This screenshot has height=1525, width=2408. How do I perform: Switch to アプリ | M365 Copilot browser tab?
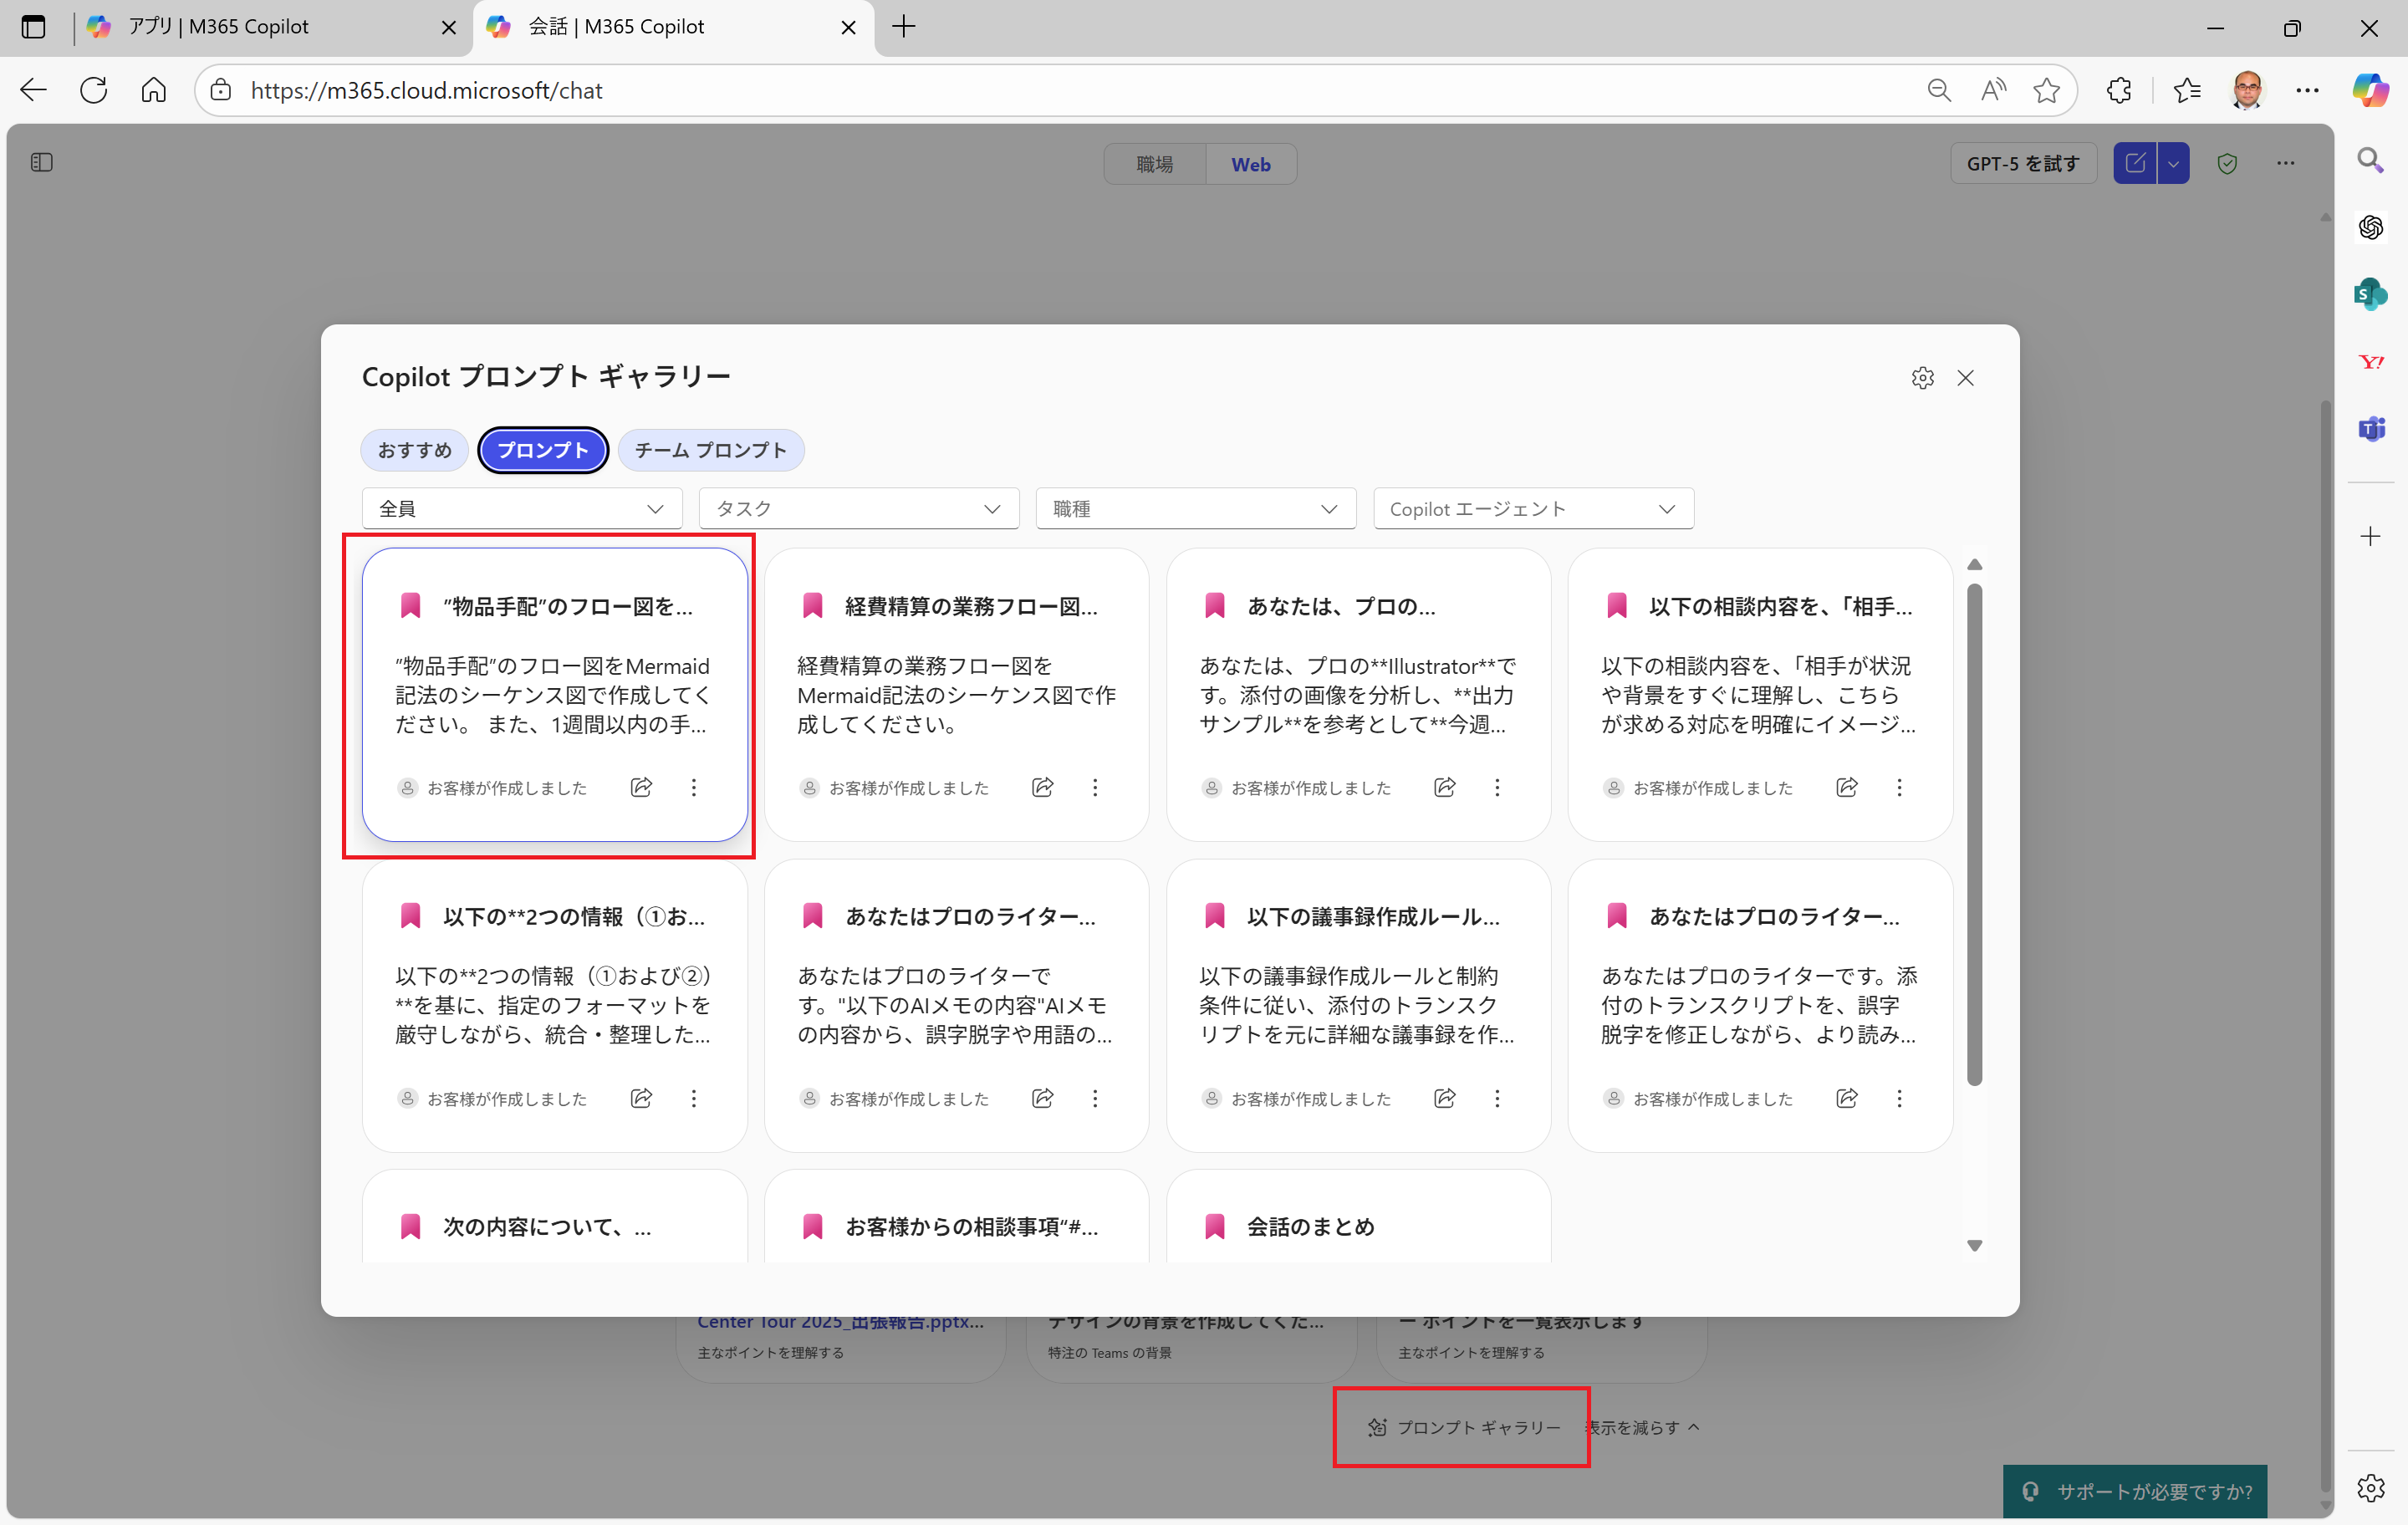coord(218,27)
